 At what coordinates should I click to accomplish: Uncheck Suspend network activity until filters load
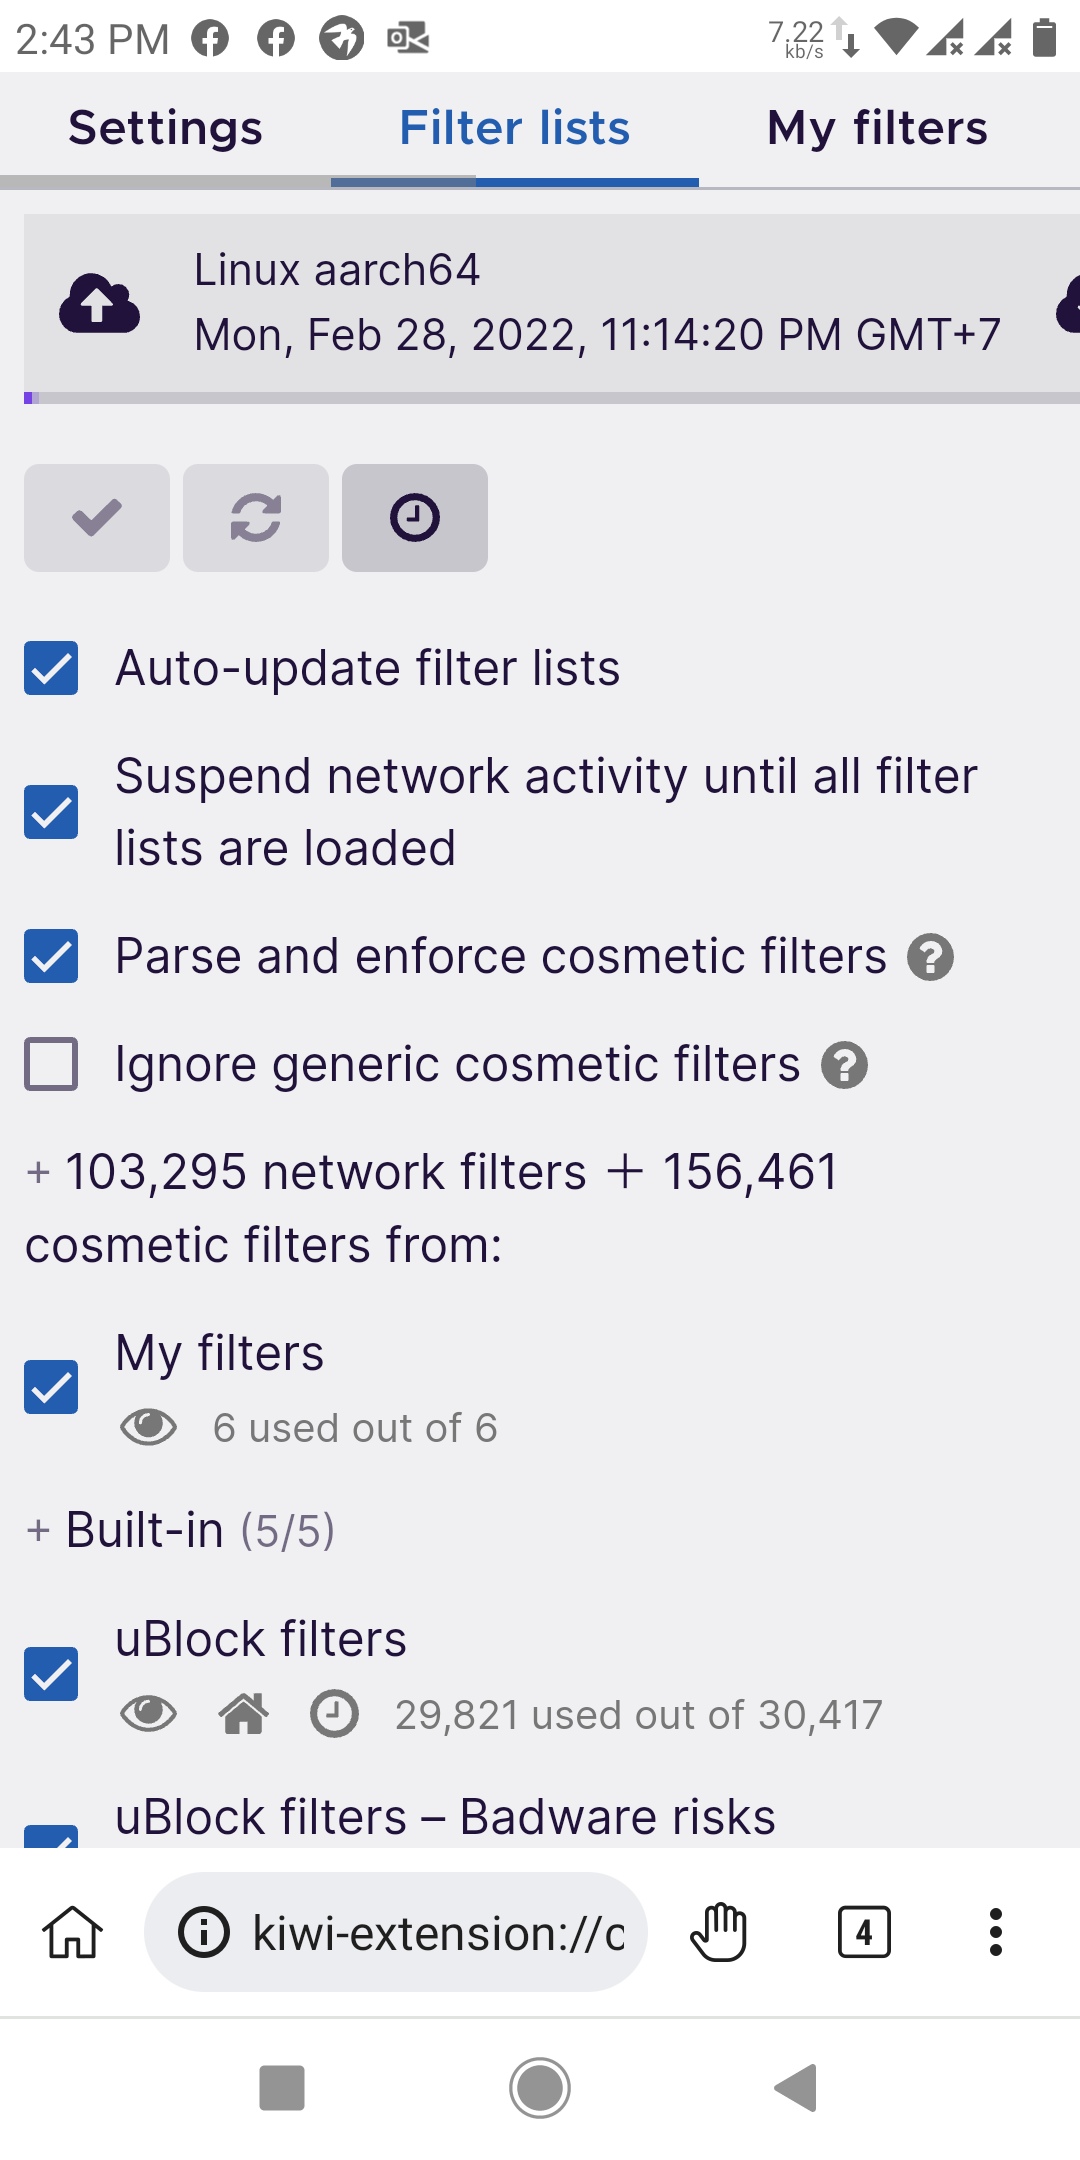[51, 812]
